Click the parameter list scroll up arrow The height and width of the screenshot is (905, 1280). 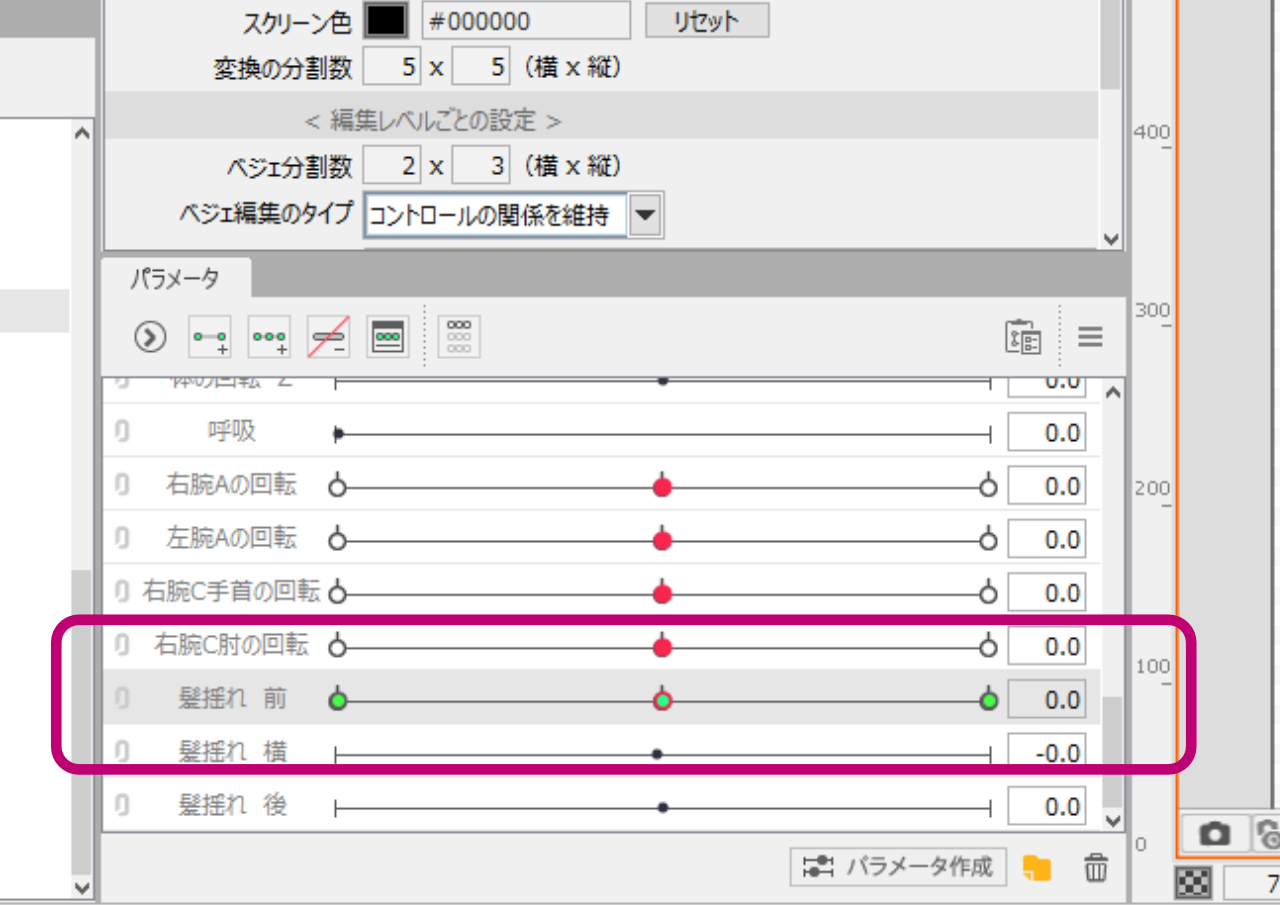tap(1113, 394)
